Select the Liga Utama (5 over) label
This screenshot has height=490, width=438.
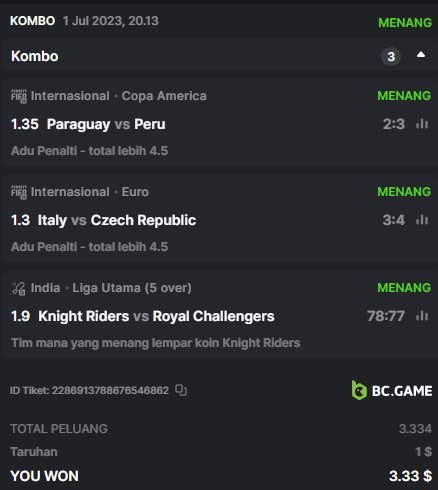tap(132, 288)
